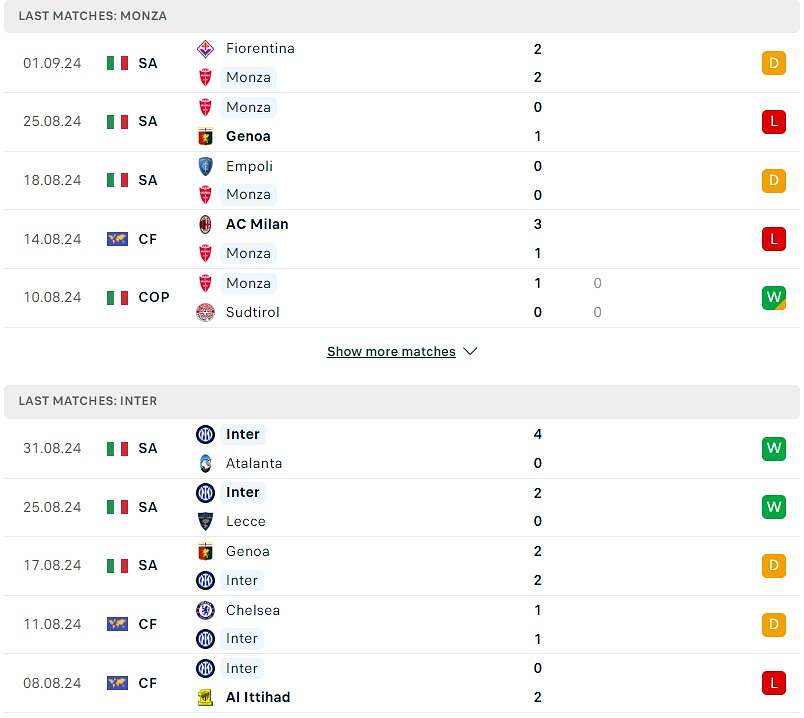This screenshot has width=804, height=718.
Task: Click the D badge for Fiorentina vs Monza
Action: pyautogui.click(x=773, y=63)
